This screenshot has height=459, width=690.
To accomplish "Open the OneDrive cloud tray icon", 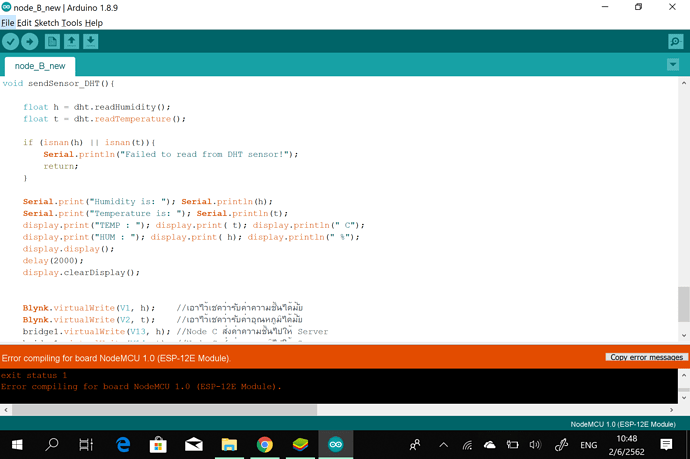I will [489, 445].
